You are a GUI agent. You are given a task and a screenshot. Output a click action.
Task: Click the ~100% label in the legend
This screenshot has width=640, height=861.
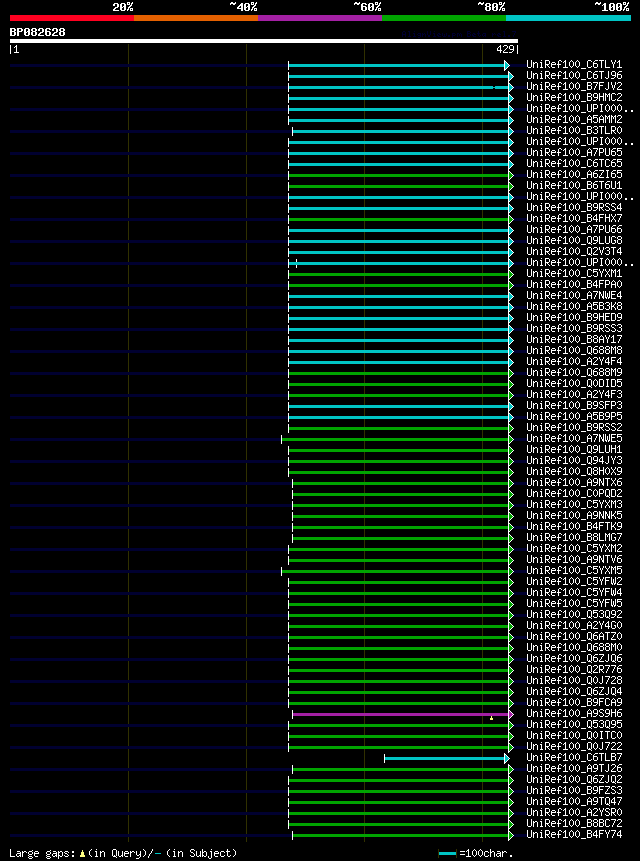[x=612, y=7]
